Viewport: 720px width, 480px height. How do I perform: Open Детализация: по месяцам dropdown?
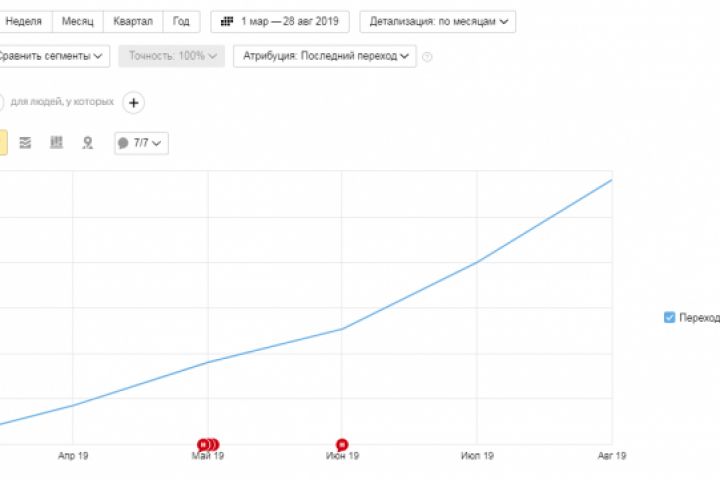(x=438, y=22)
